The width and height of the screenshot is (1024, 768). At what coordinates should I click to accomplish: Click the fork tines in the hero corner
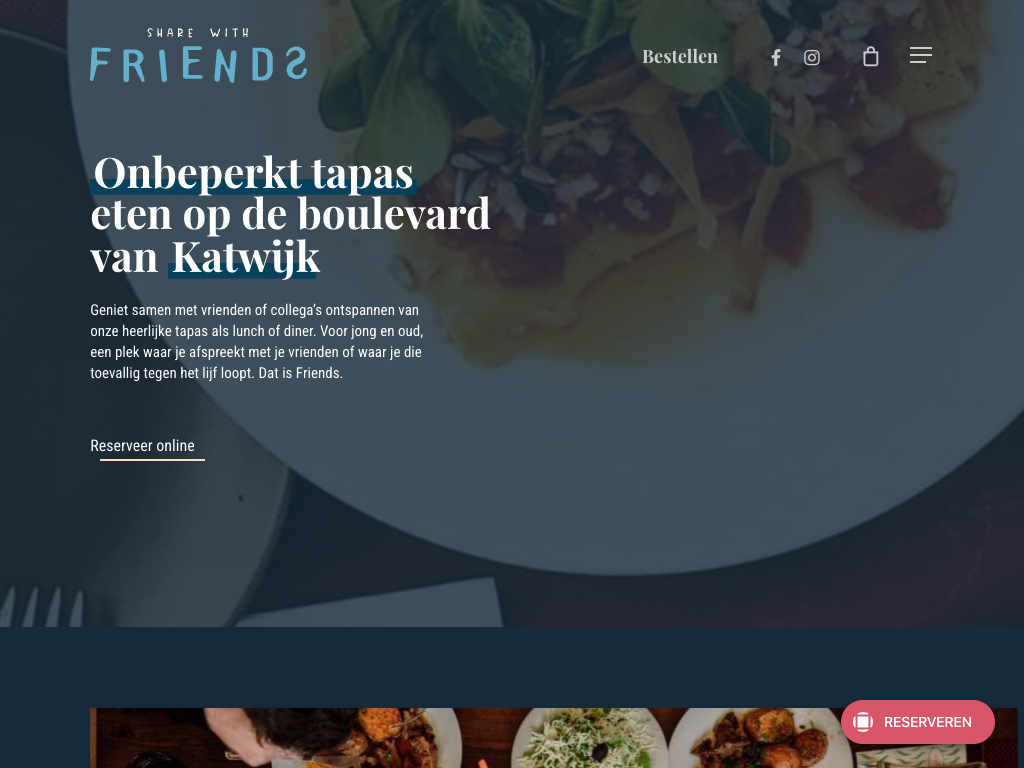coord(42,606)
